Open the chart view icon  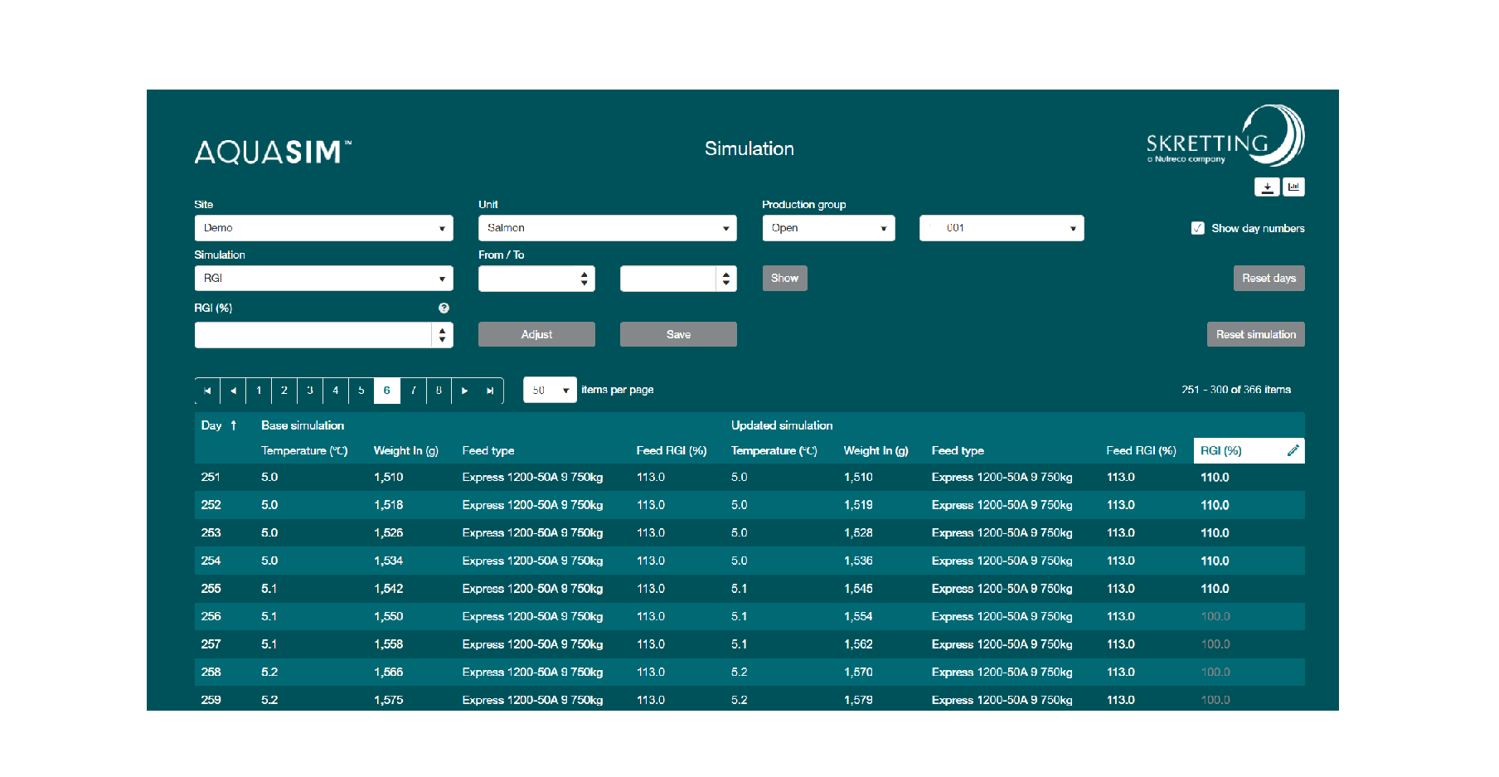pyautogui.click(x=1293, y=187)
